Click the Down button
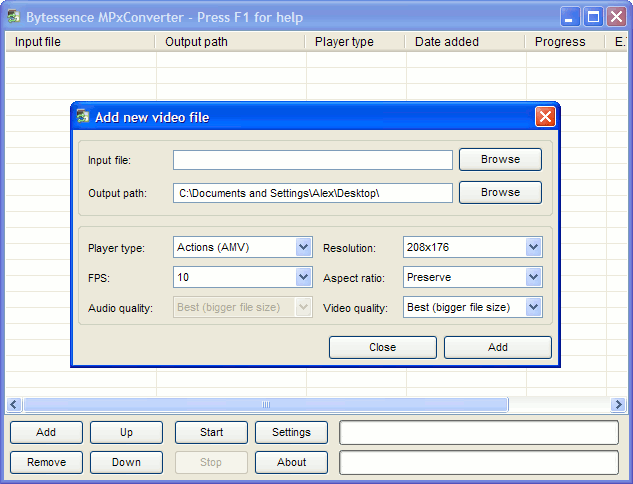This screenshot has height=484, width=633. click(126, 462)
